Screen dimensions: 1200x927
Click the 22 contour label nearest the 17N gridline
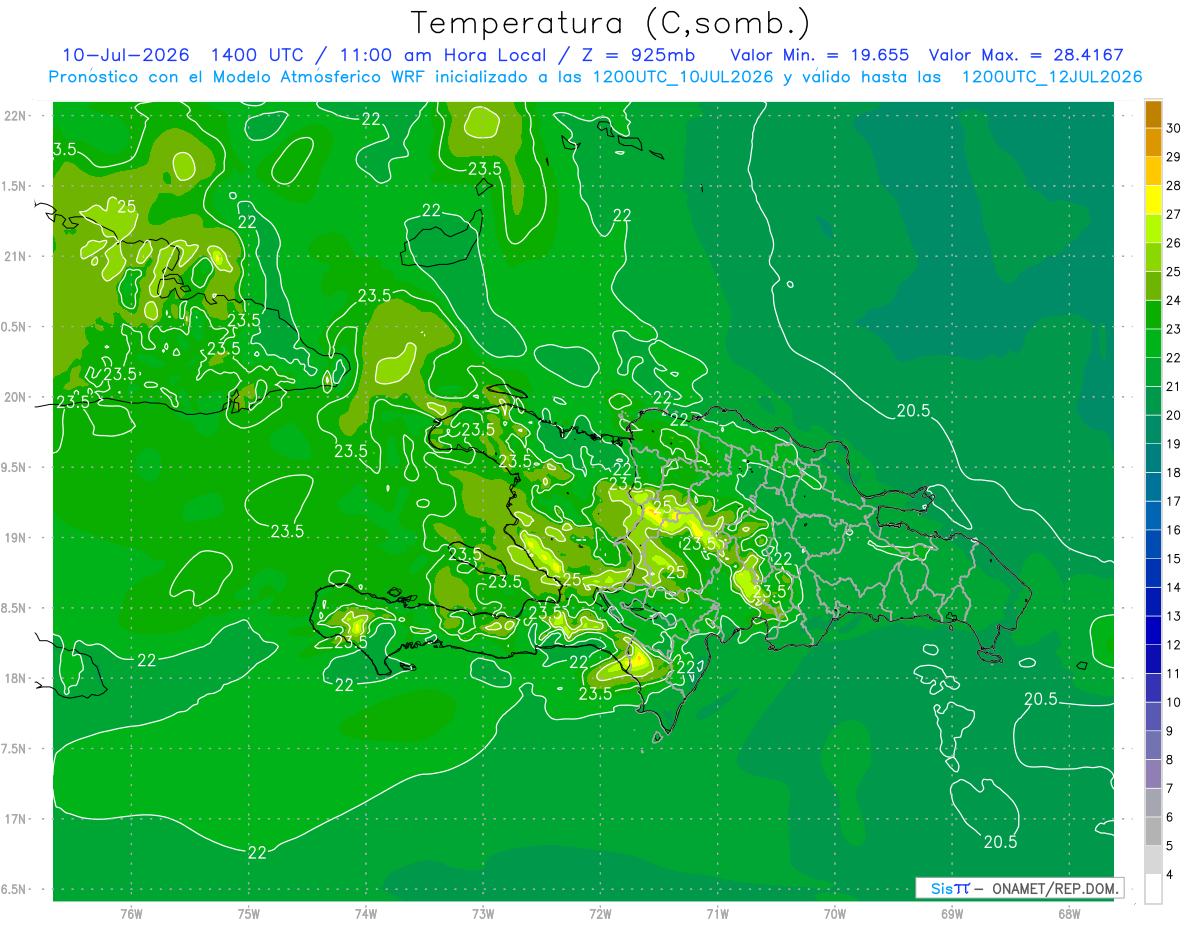[x=257, y=852]
